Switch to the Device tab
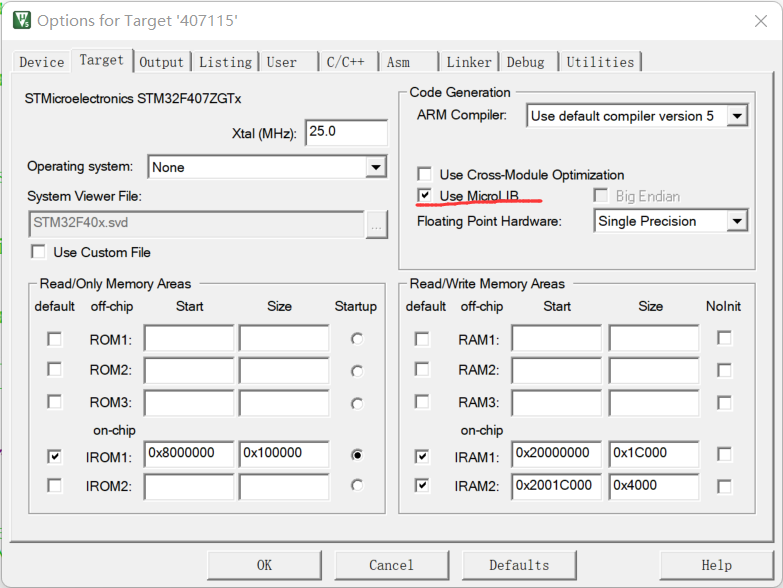Image resolution: width=783 pixels, height=588 pixels. [41, 62]
